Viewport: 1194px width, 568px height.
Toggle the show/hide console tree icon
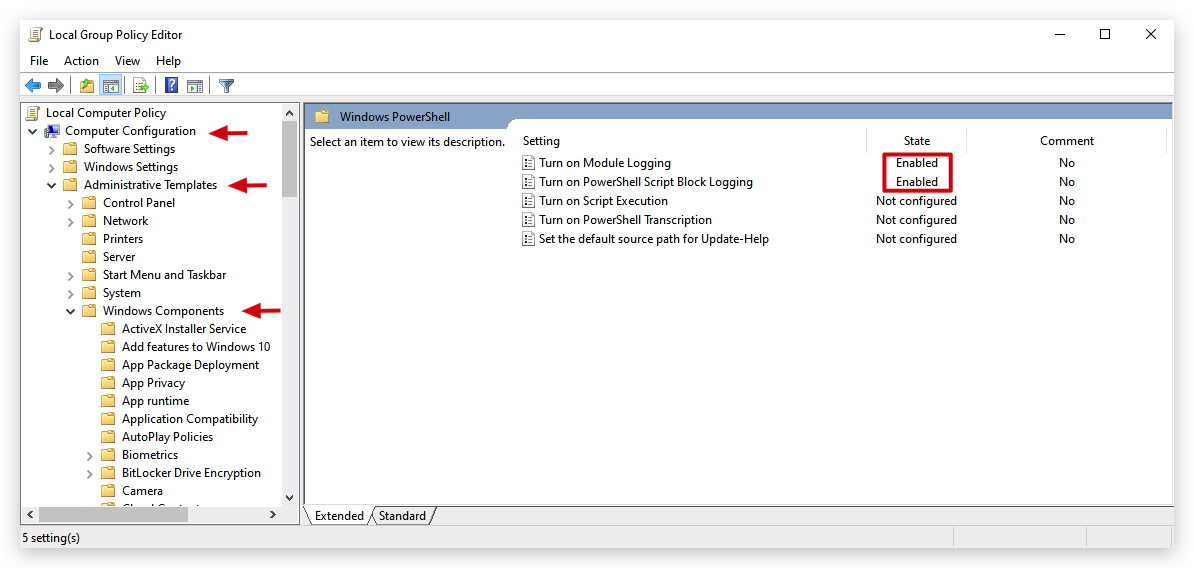110,85
